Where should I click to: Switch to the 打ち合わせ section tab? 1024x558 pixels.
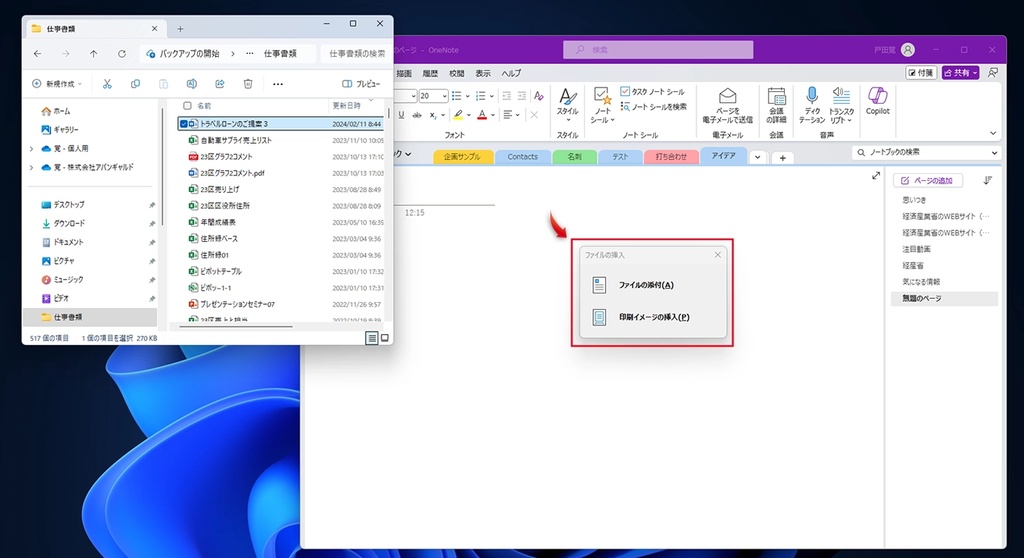pyautogui.click(x=671, y=157)
